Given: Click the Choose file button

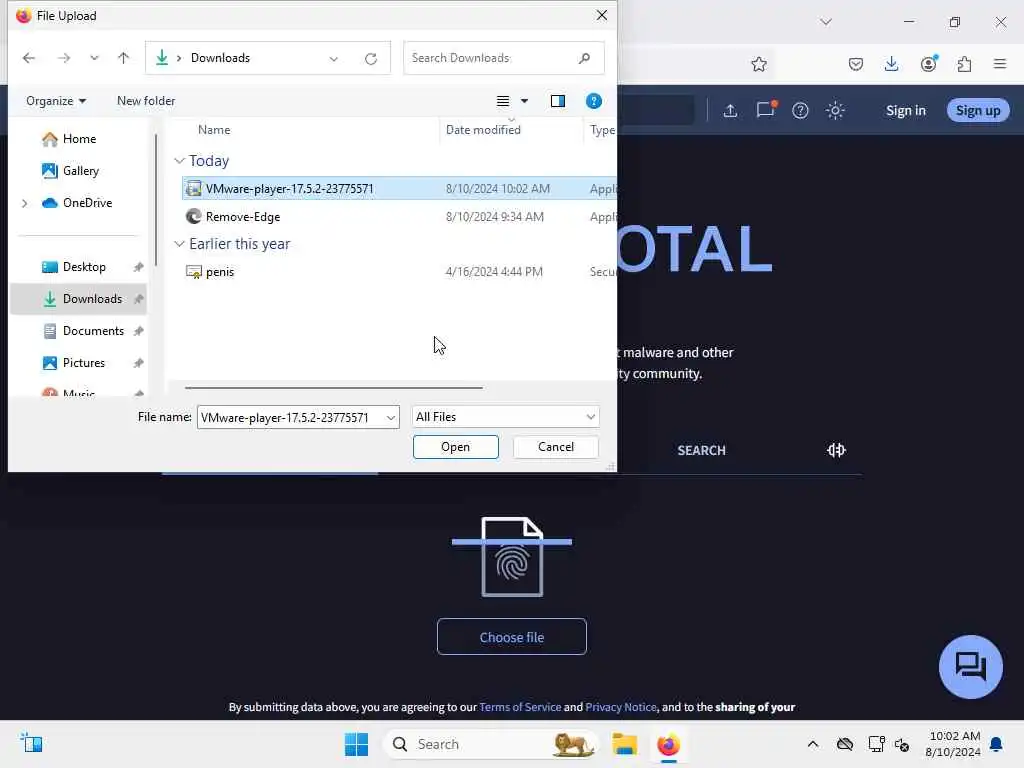Looking at the screenshot, I should pyautogui.click(x=511, y=637).
